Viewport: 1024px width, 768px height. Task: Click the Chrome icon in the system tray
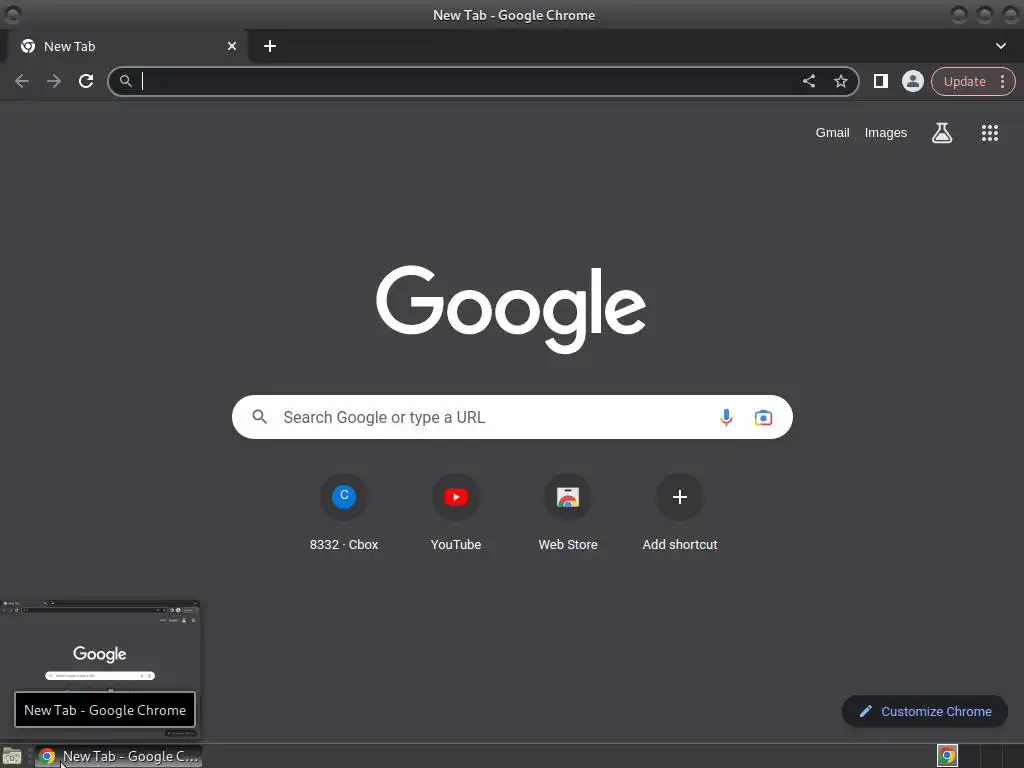(x=947, y=756)
